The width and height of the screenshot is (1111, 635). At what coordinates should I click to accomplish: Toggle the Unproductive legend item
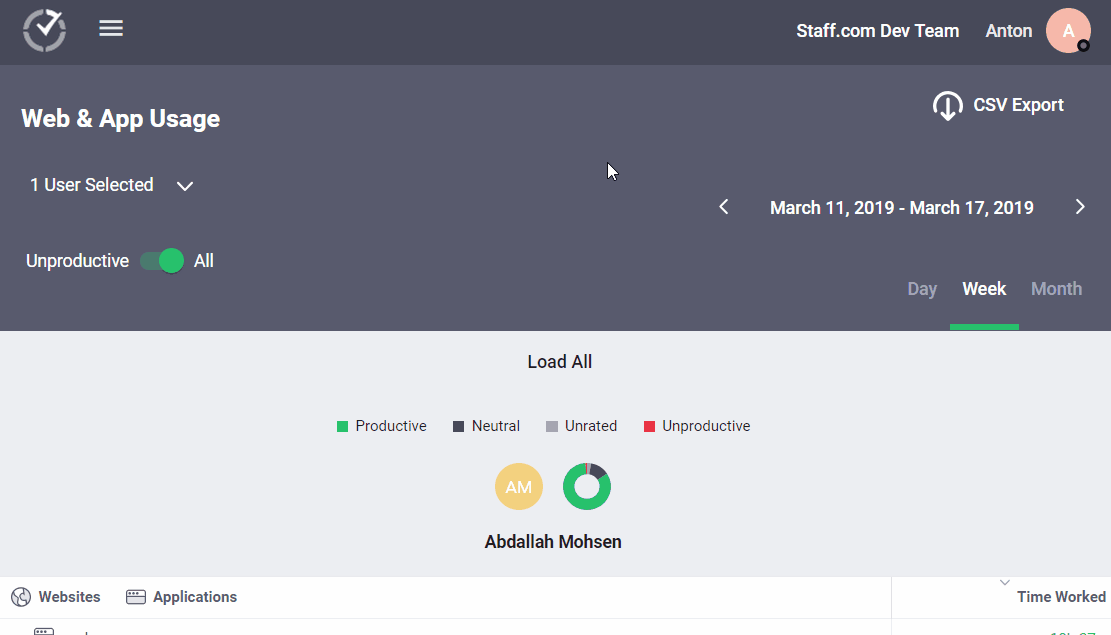(x=696, y=426)
